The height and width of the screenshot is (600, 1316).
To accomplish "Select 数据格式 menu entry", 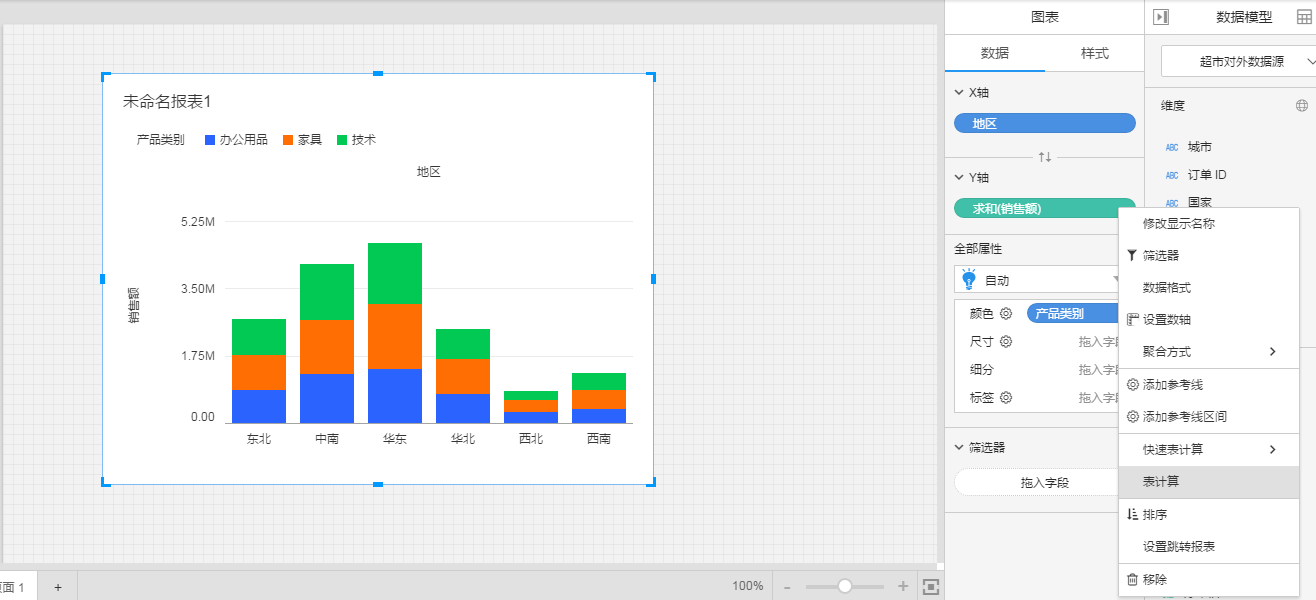I will [x=1209, y=288].
